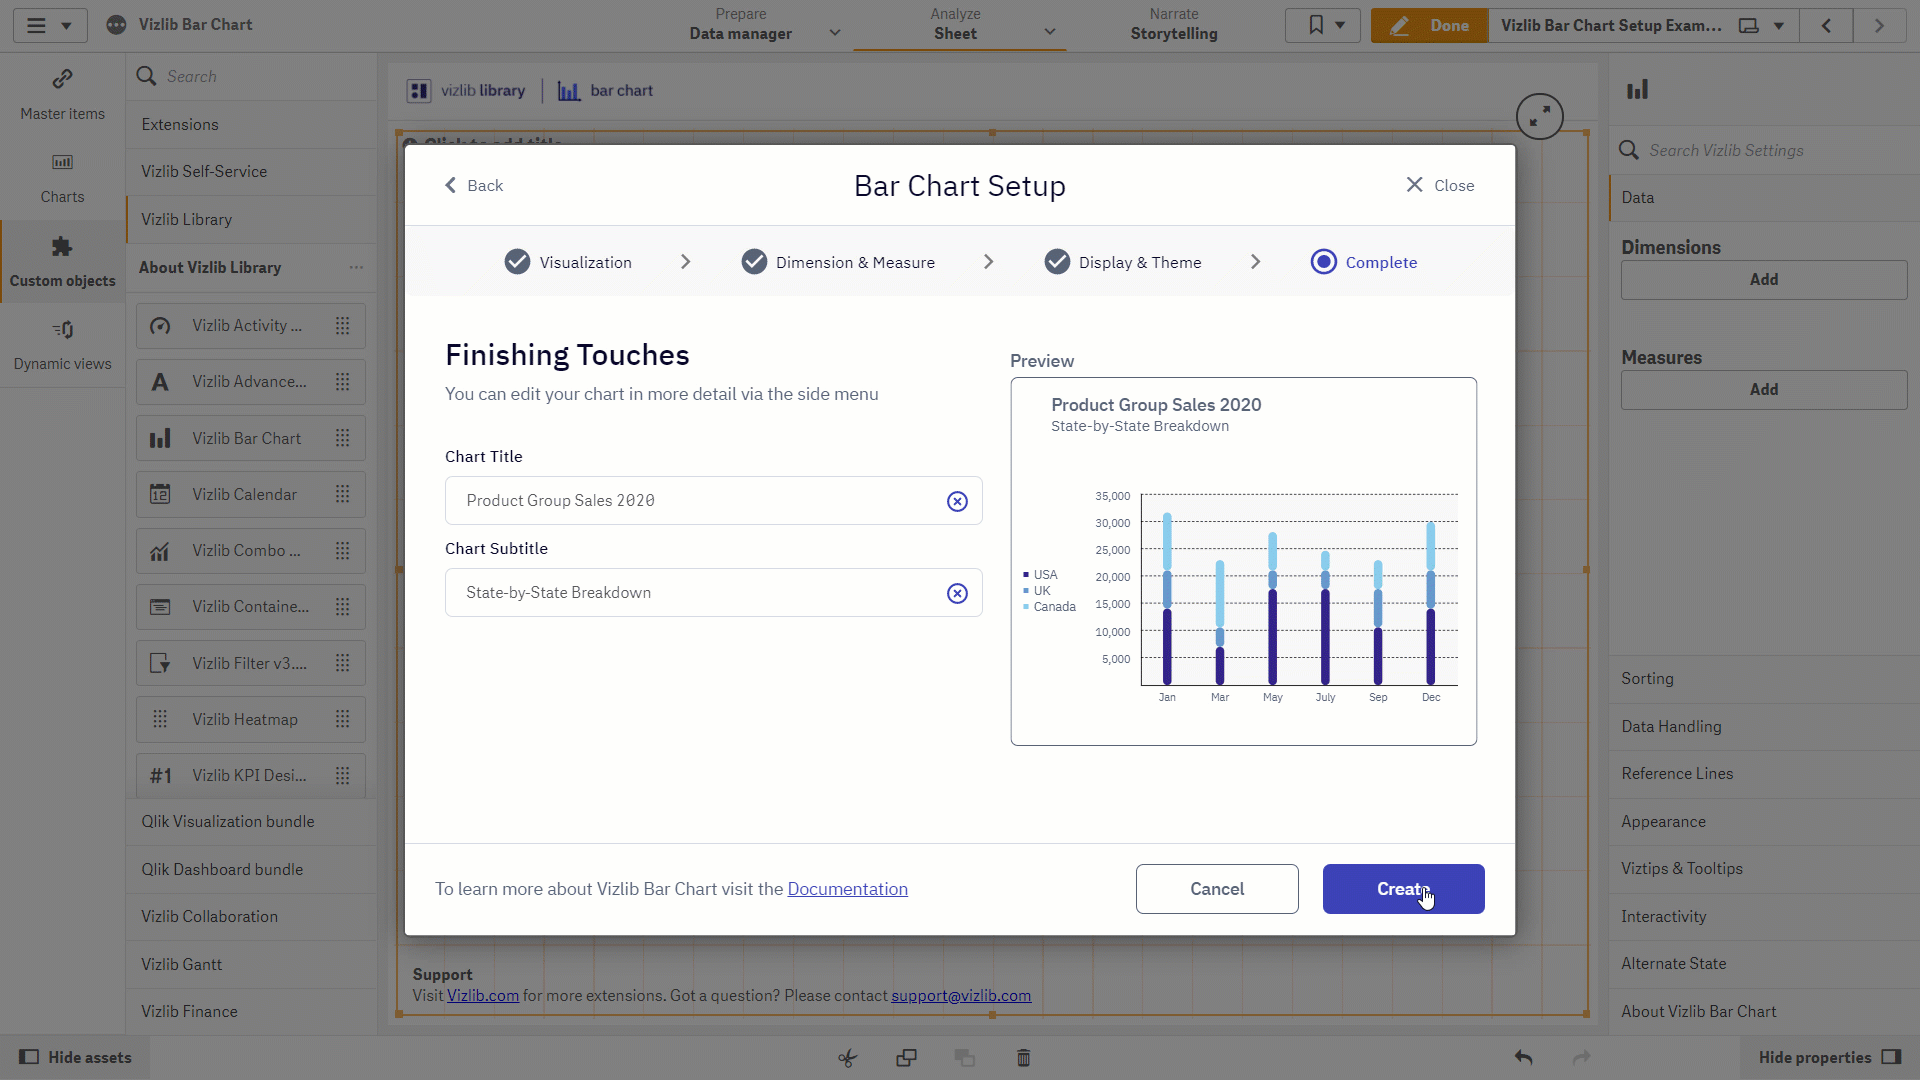The width and height of the screenshot is (1920, 1080).
Task: Go Back in the setup wizard
Action: (474, 186)
